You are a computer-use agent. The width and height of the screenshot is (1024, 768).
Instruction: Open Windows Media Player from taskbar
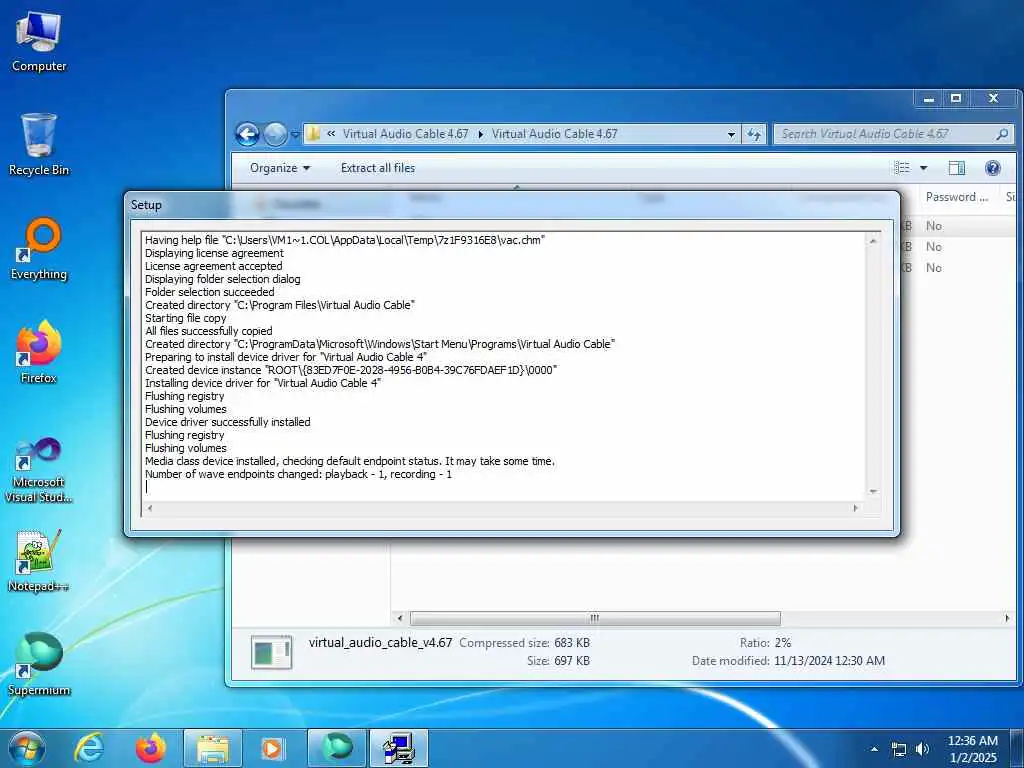click(x=272, y=748)
